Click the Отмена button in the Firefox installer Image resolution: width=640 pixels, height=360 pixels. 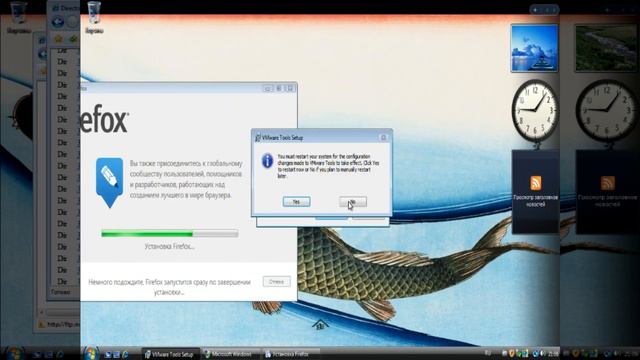click(x=276, y=282)
